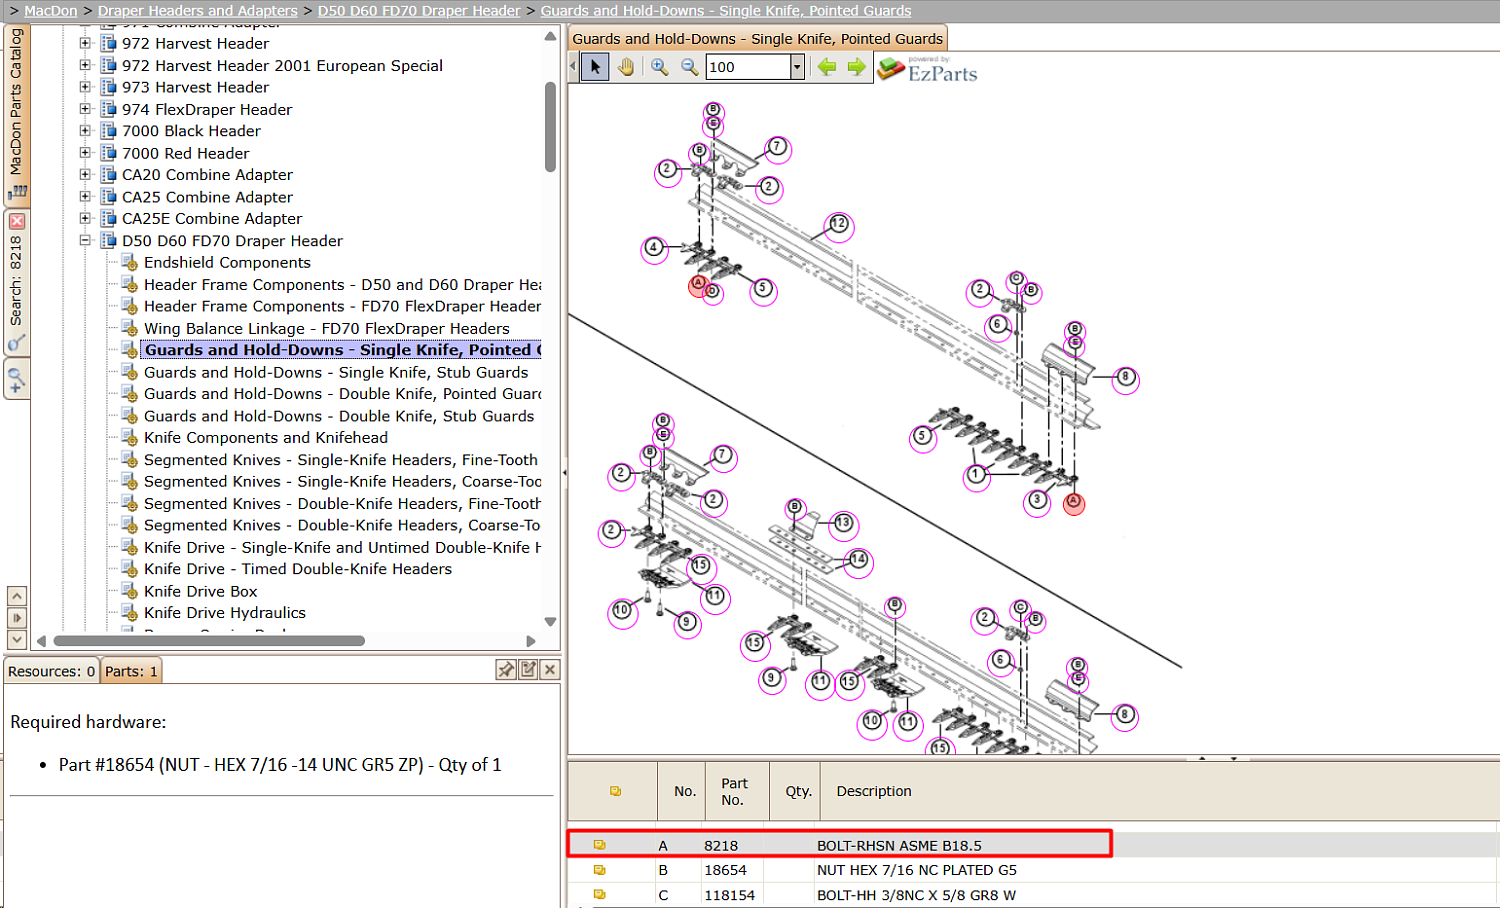Click callout 1 on the guard diagram
Viewport: 1500px width, 908px height.
pyautogui.click(x=977, y=475)
